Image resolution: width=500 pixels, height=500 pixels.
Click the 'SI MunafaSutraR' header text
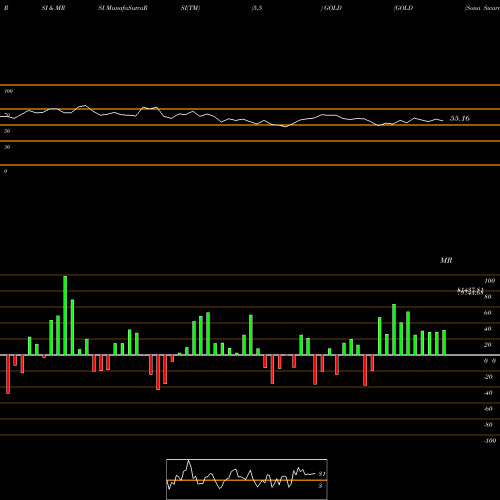123,8
